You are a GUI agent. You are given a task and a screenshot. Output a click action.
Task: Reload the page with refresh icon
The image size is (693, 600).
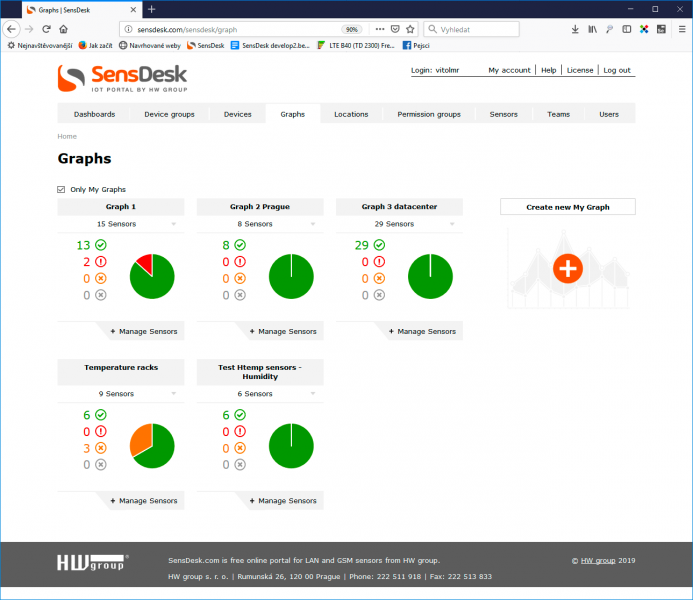46,29
